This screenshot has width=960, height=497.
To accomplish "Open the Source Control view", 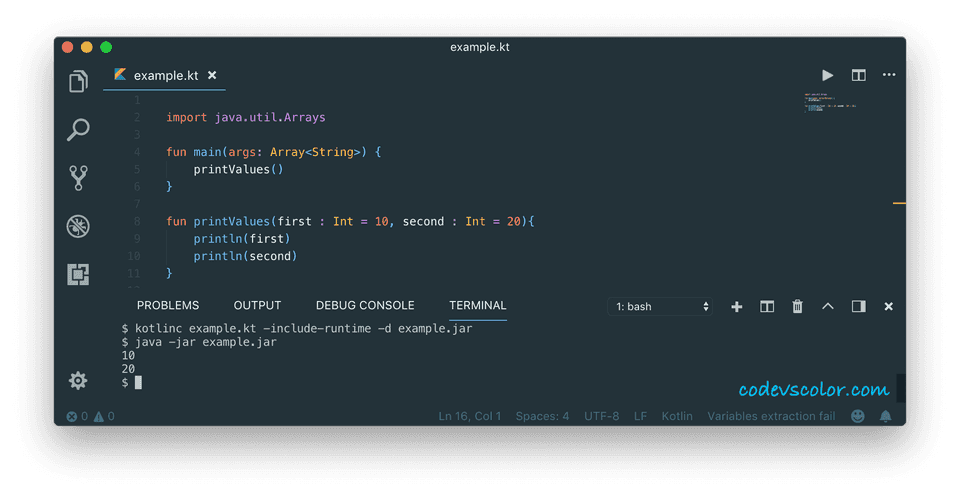I will (78, 178).
